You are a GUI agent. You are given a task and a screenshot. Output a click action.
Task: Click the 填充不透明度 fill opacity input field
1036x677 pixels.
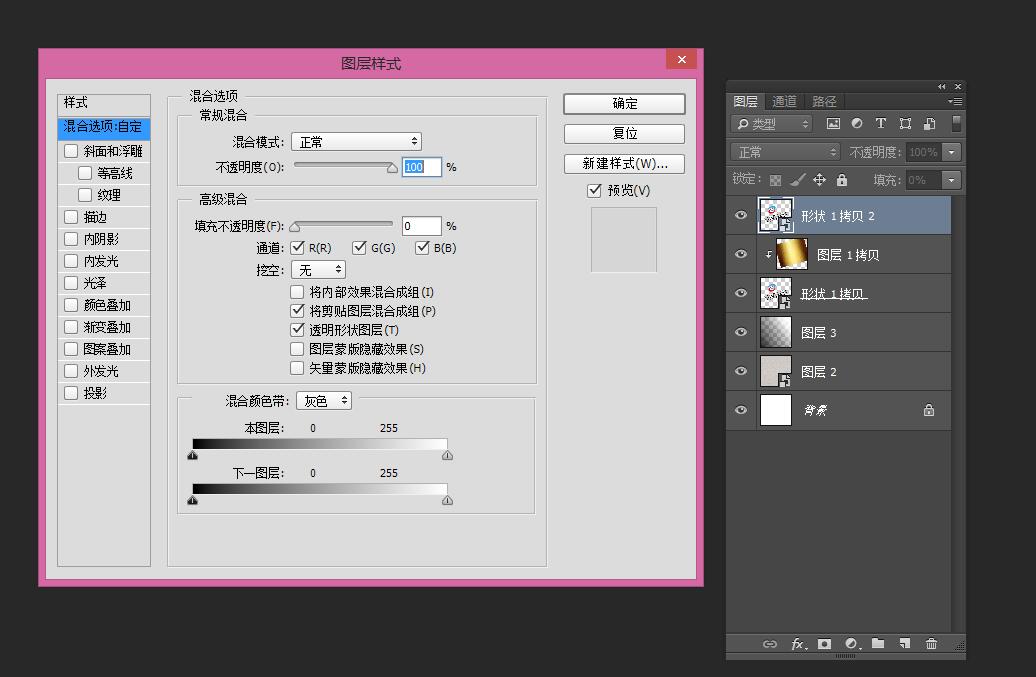tap(421, 226)
